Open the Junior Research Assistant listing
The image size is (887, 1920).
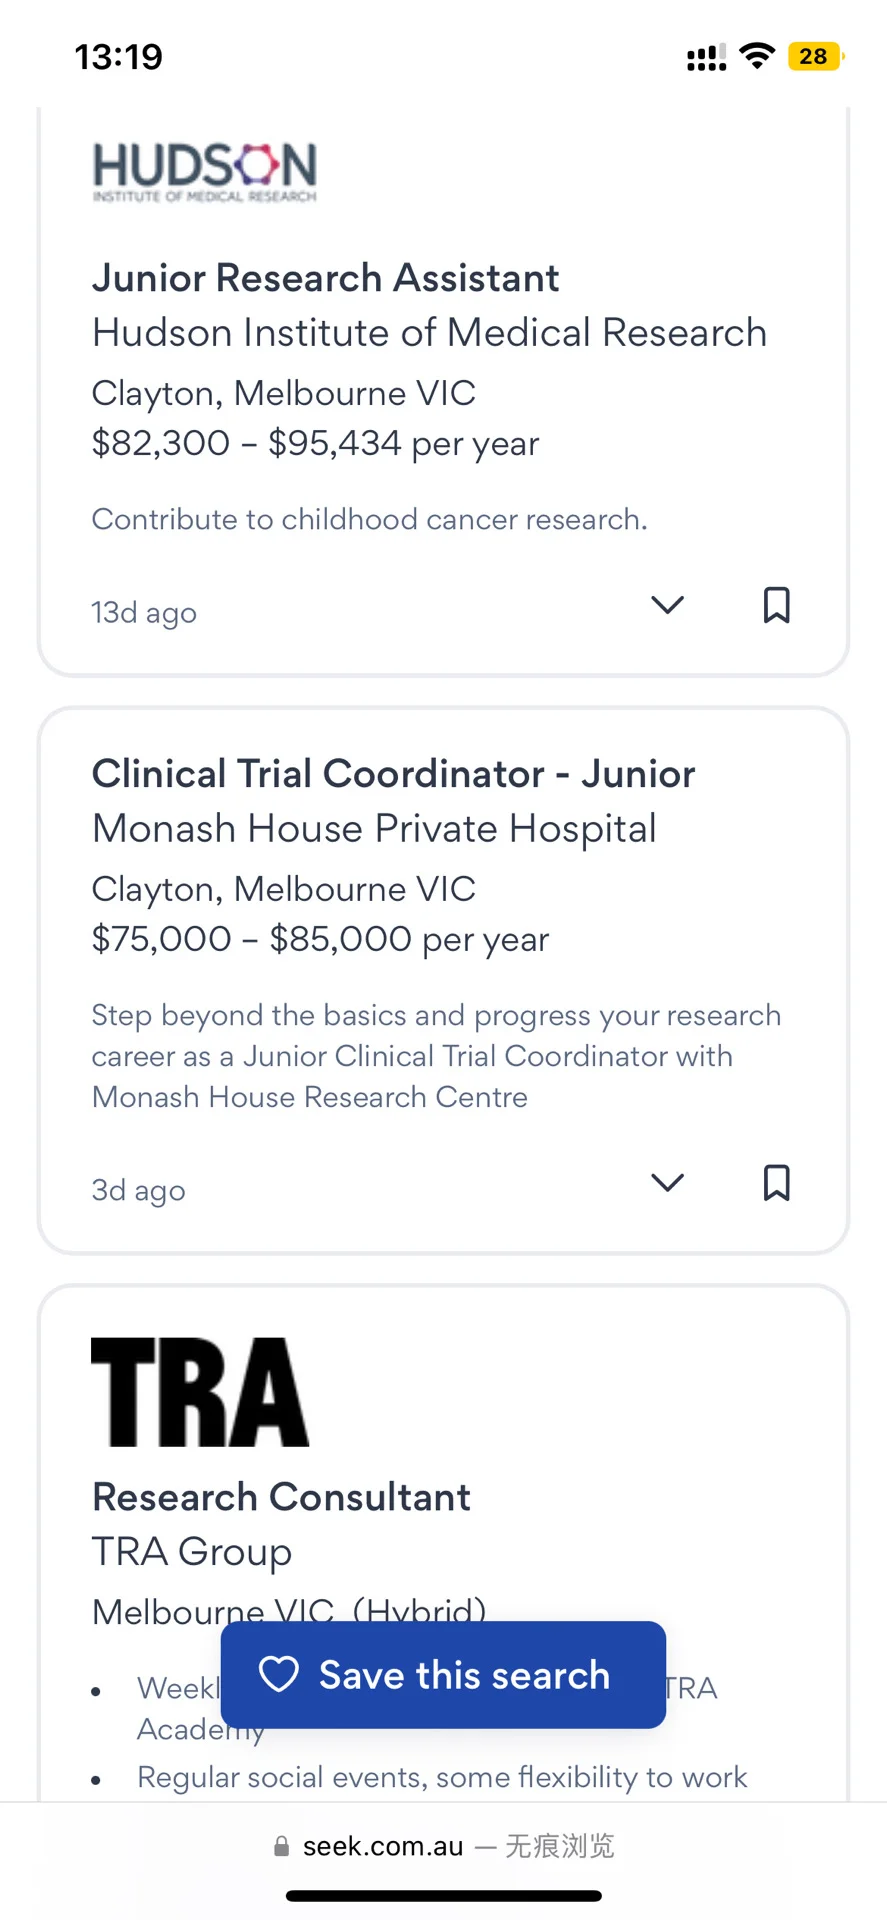tap(325, 278)
